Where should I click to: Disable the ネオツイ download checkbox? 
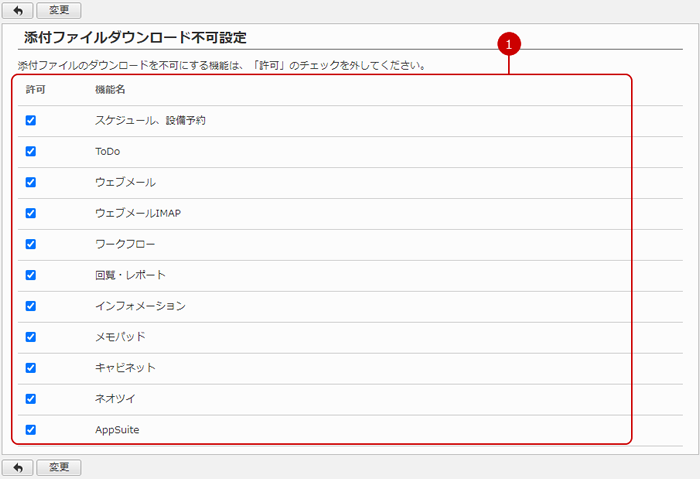point(31,399)
